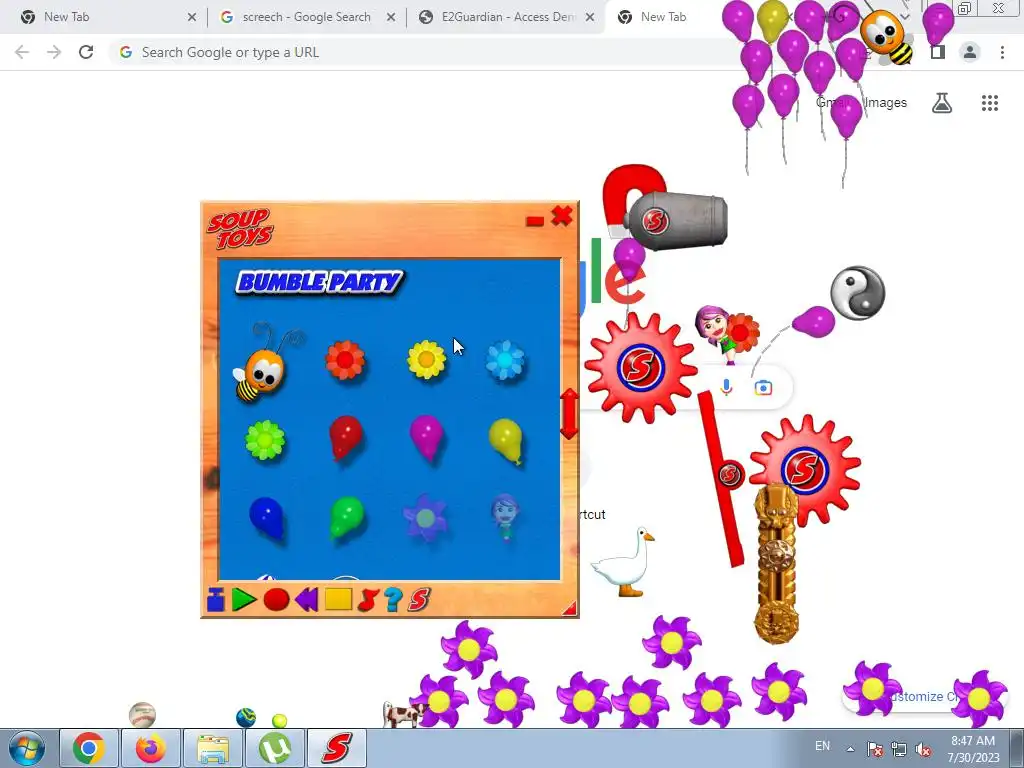Click the green play button in Soup Toys
The image size is (1024, 768).
(x=244, y=600)
